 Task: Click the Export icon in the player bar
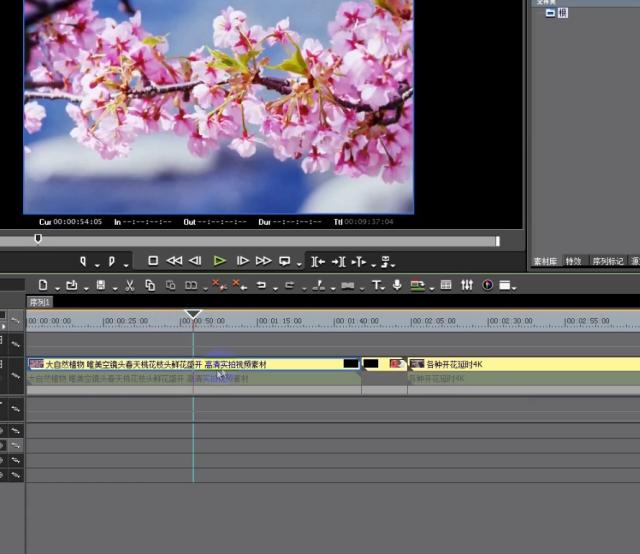point(385,261)
